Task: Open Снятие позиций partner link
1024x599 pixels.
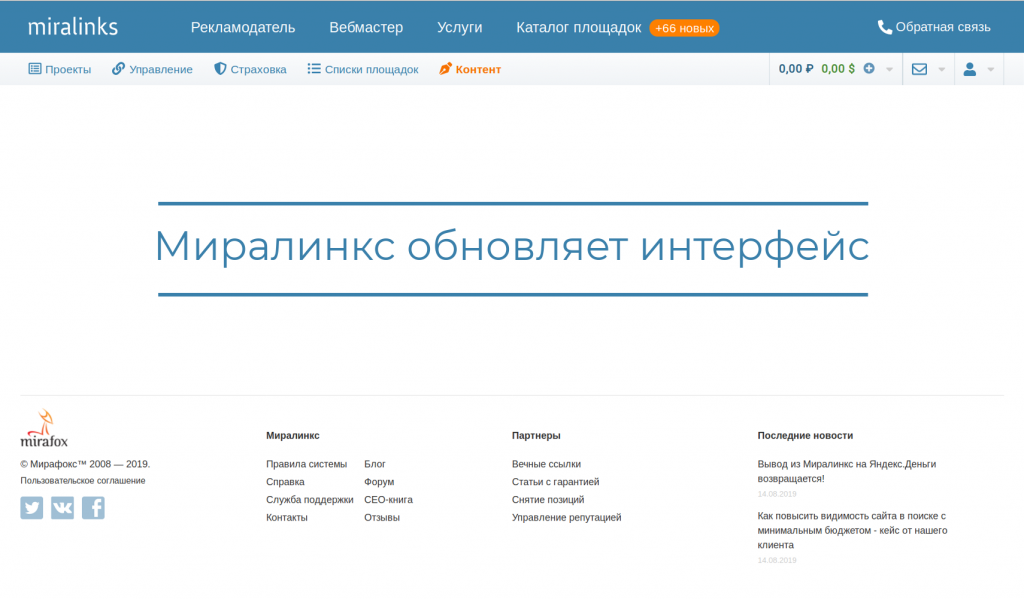Action: pos(548,500)
